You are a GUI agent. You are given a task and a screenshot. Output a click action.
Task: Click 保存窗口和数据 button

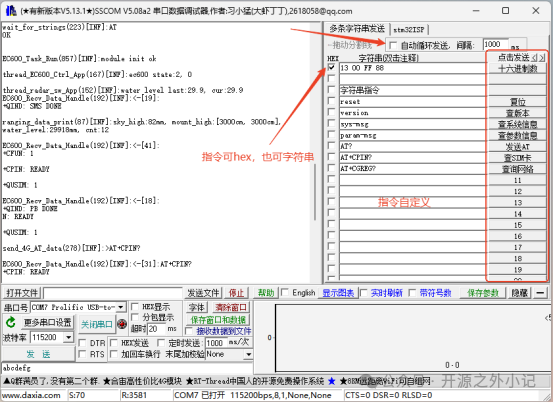click(x=218, y=320)
